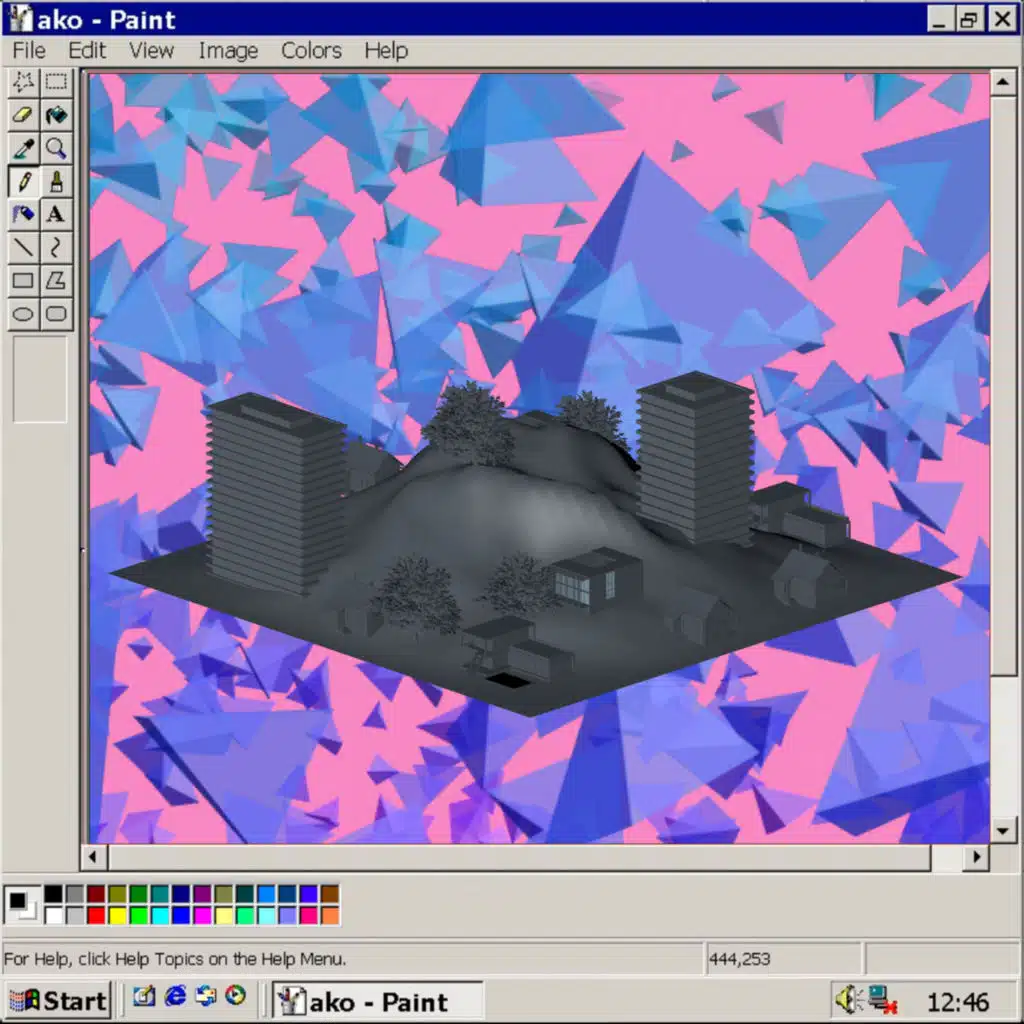1024x1024 pixels.
Task: Click the 'For Help, click Help Topics' status text
Action: 175,959
